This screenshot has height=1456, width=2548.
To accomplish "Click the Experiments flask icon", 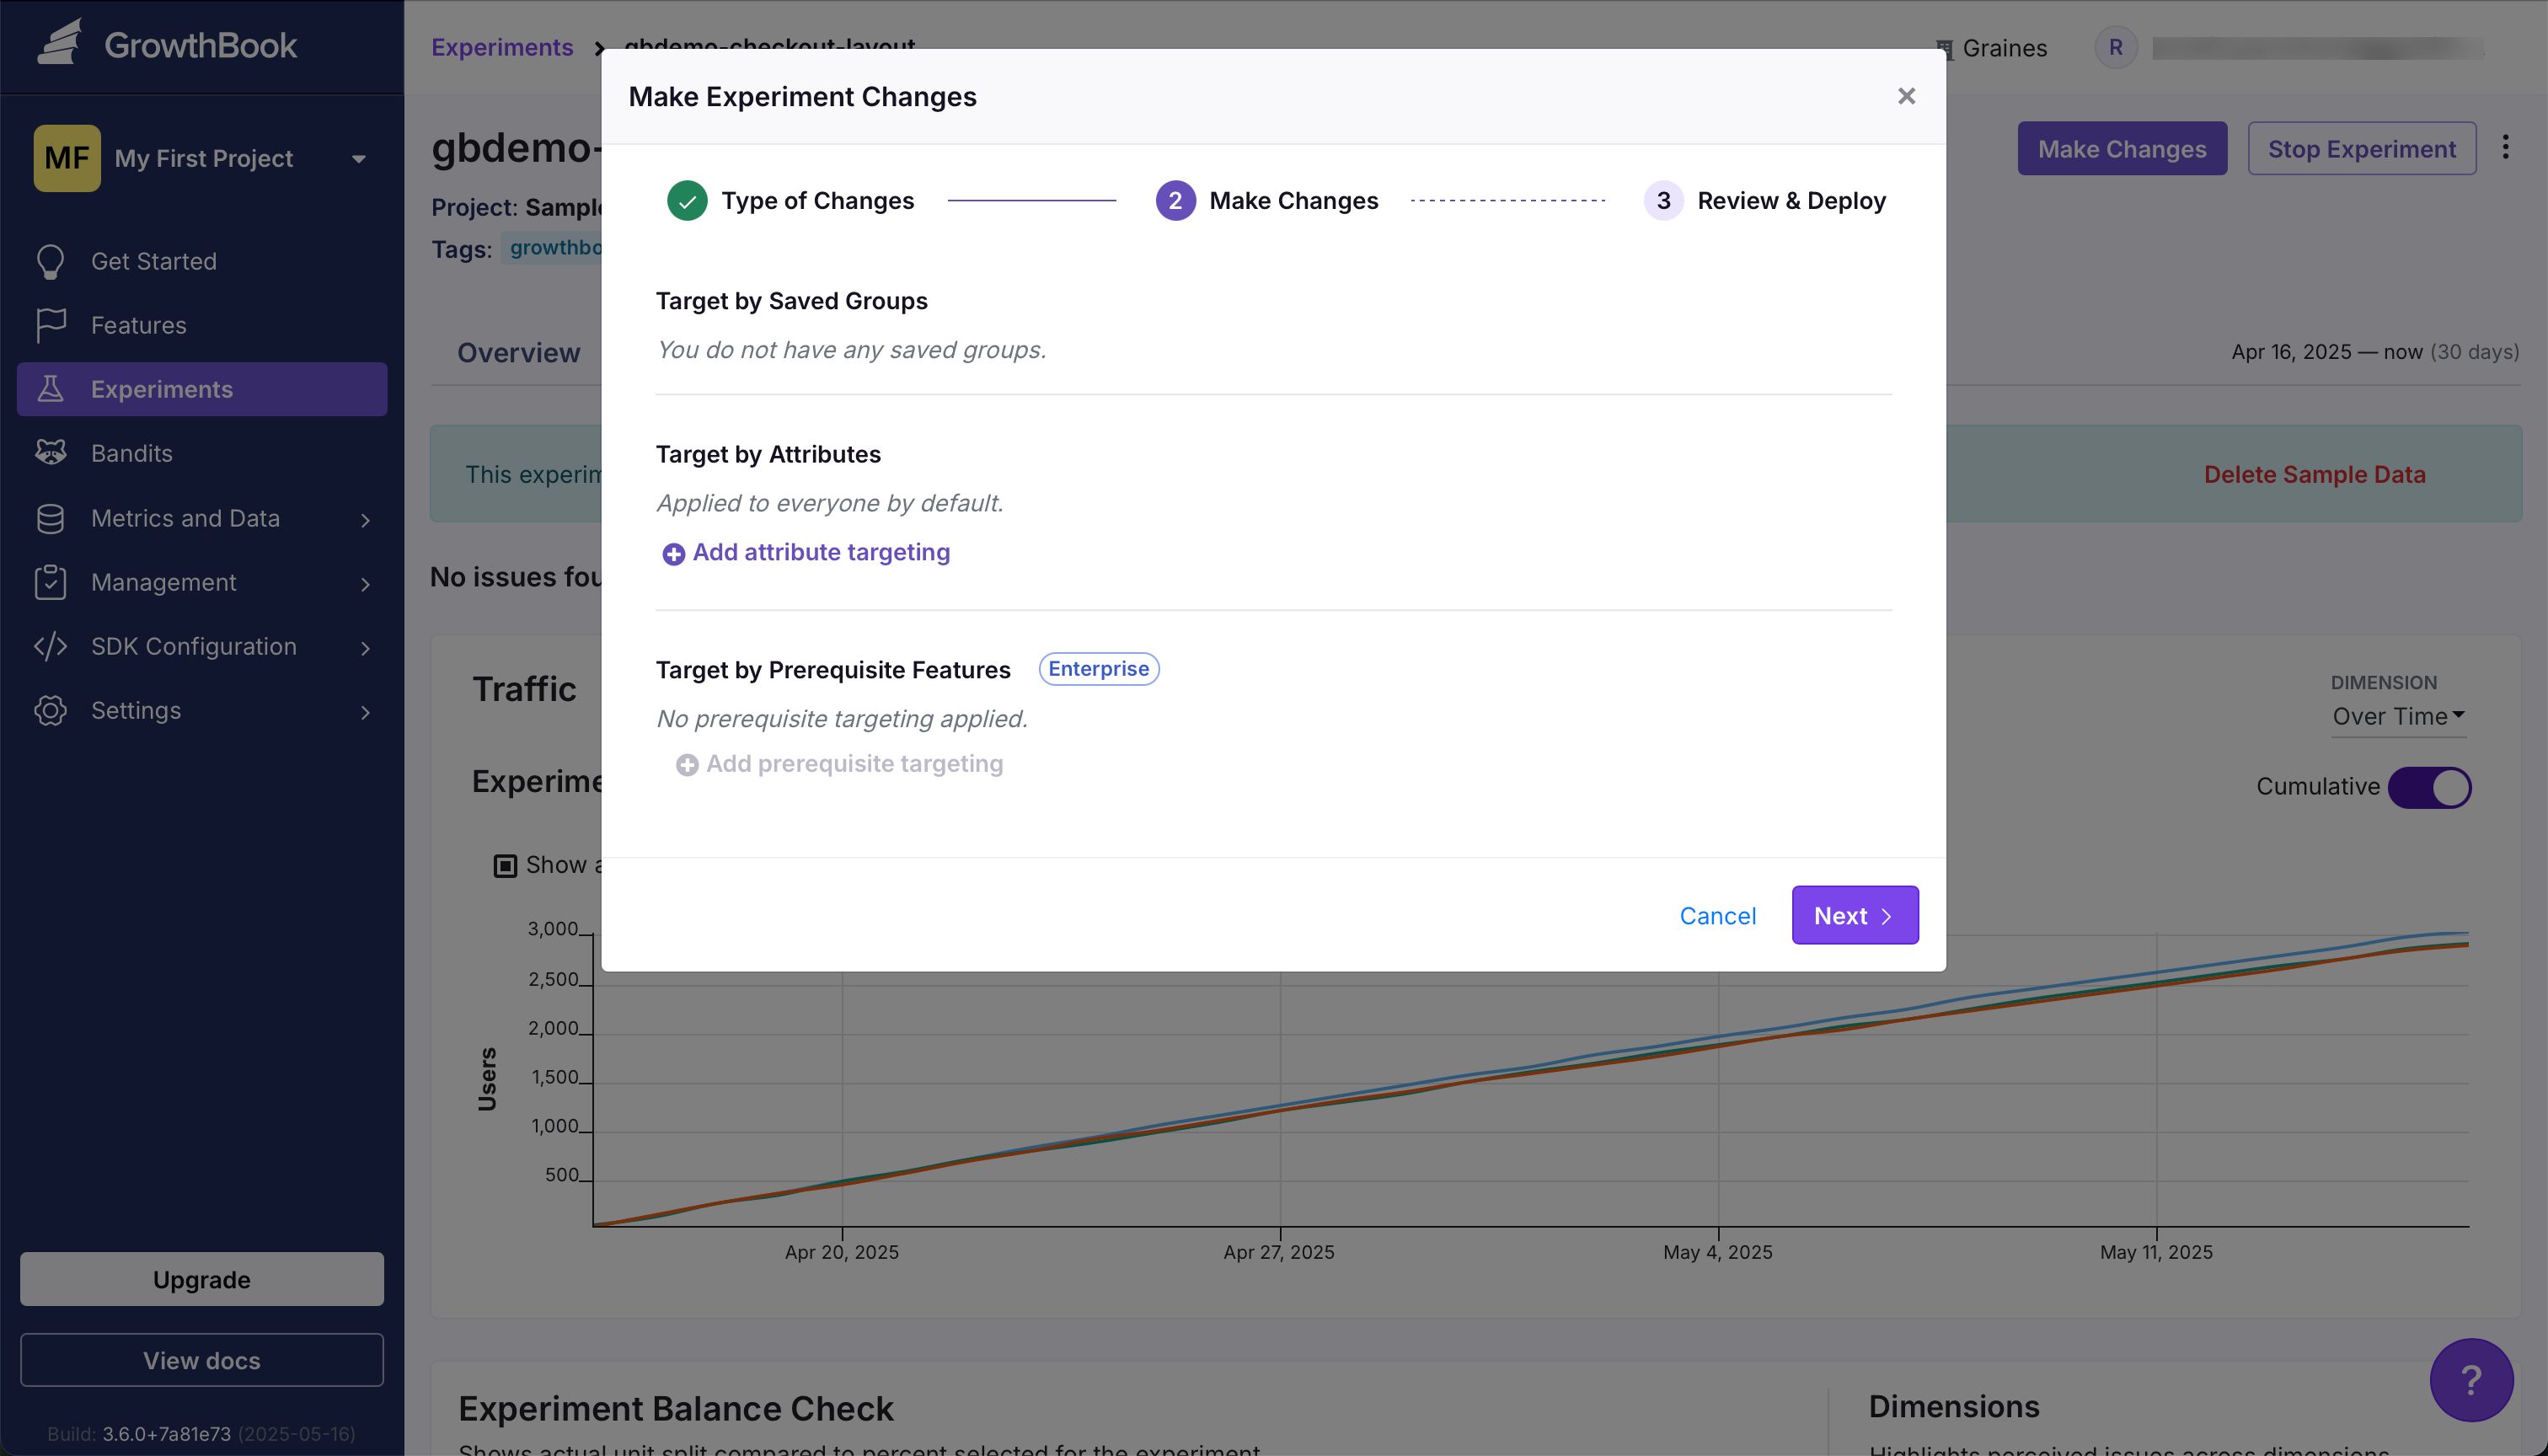I will [50, 389].
